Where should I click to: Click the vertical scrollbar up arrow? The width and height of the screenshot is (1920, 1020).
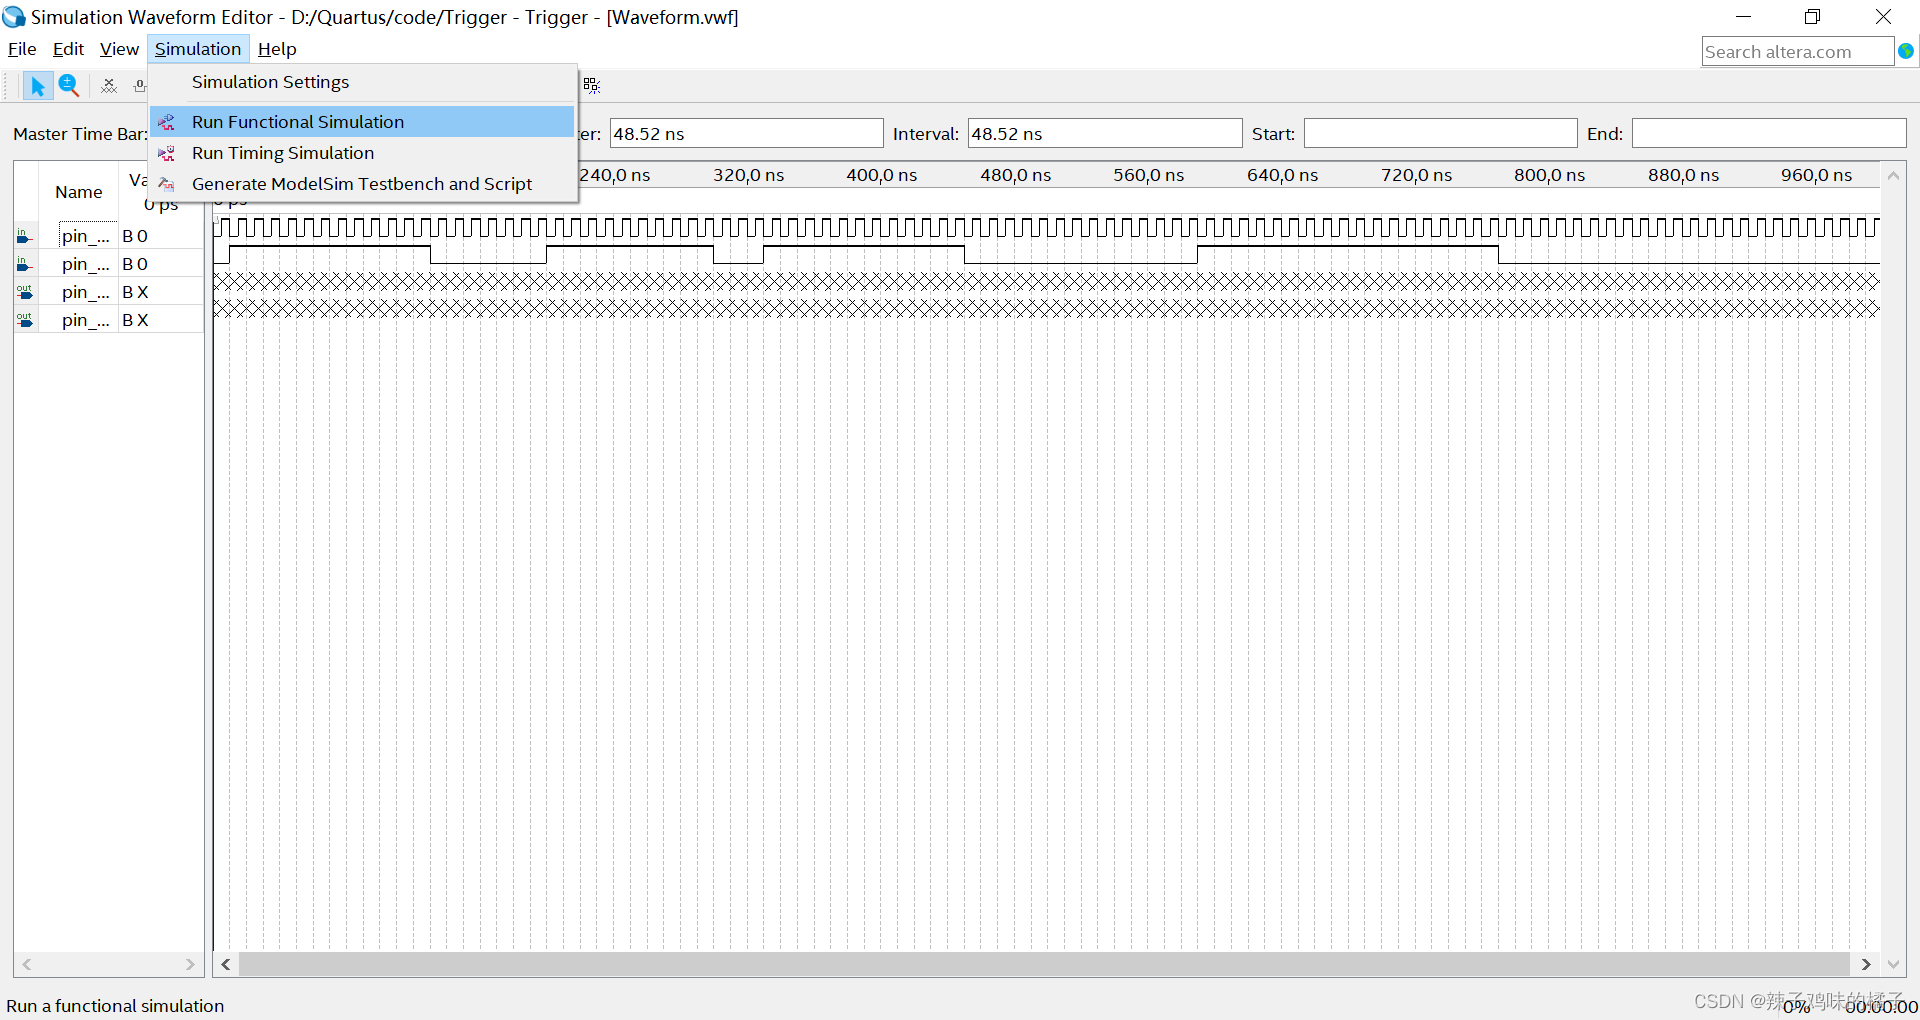click(x=1893, y=175)
